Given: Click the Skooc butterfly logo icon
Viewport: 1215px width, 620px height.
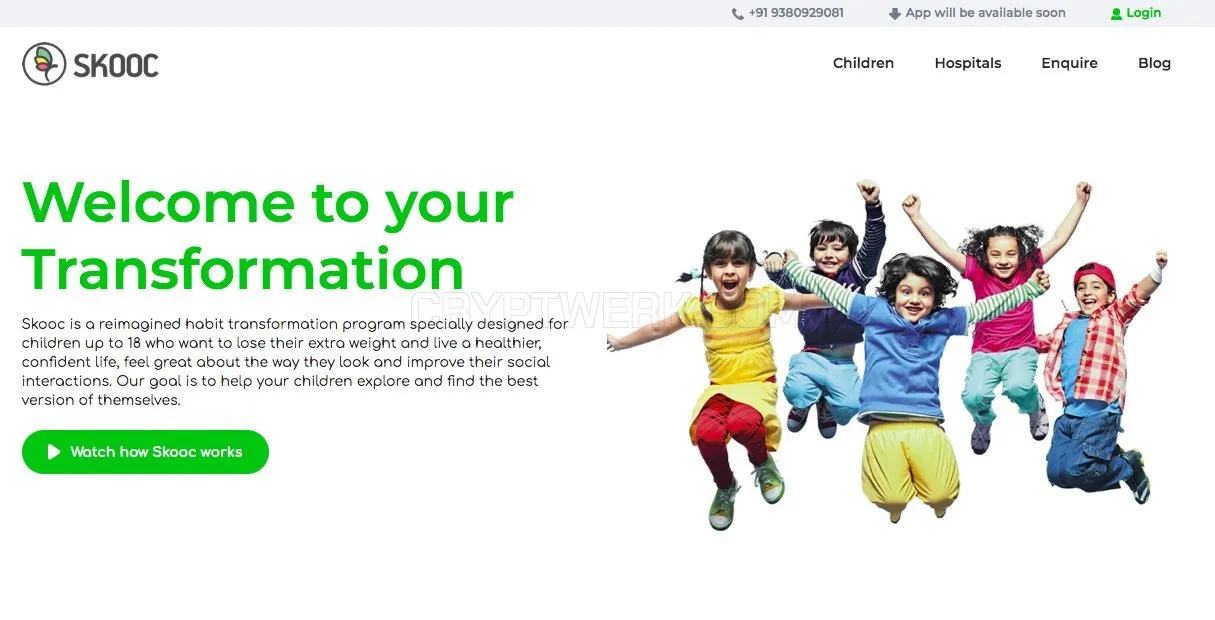Looking at the screenshot, I should 44,64.
